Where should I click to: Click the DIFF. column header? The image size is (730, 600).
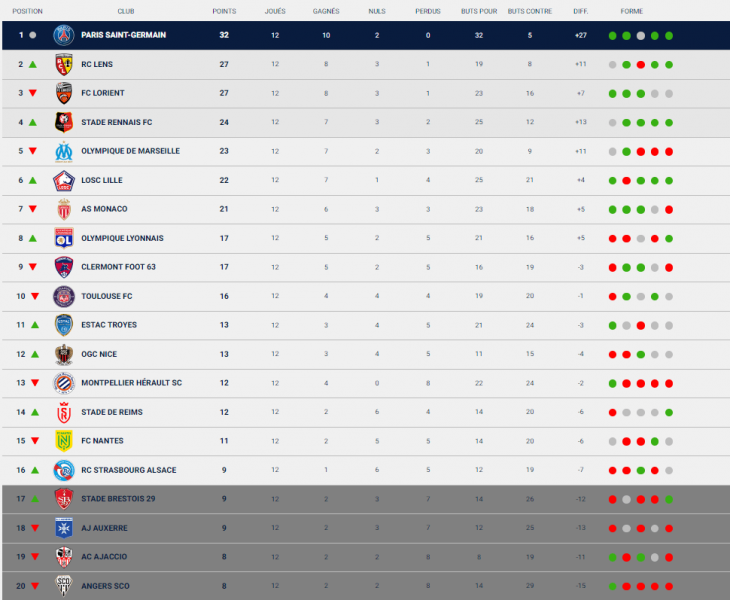tap(581, 11)
